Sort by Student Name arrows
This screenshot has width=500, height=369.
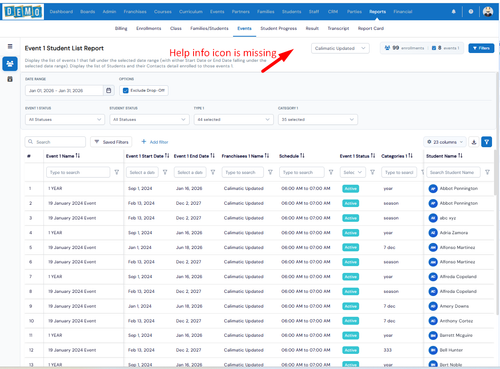pyautogui.click(x=460, y=156)
